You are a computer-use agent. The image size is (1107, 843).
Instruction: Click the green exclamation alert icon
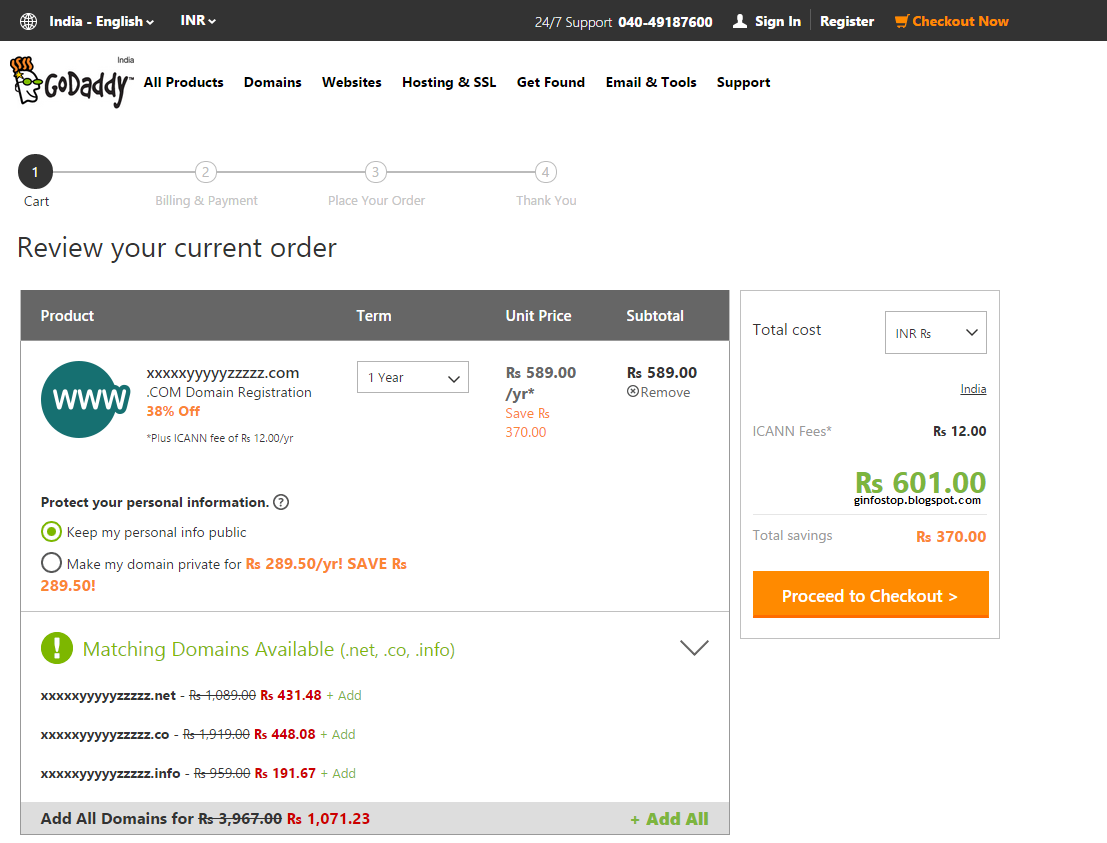[x=57, y=648]
